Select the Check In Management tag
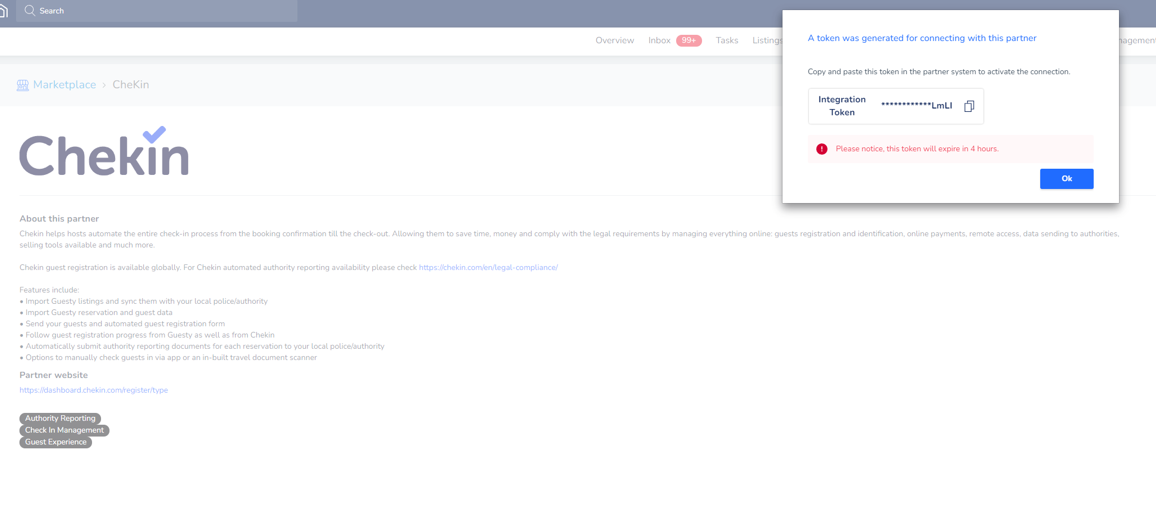Image resolution: width=1156 pixels, height=505 pixels. [64, 430]
